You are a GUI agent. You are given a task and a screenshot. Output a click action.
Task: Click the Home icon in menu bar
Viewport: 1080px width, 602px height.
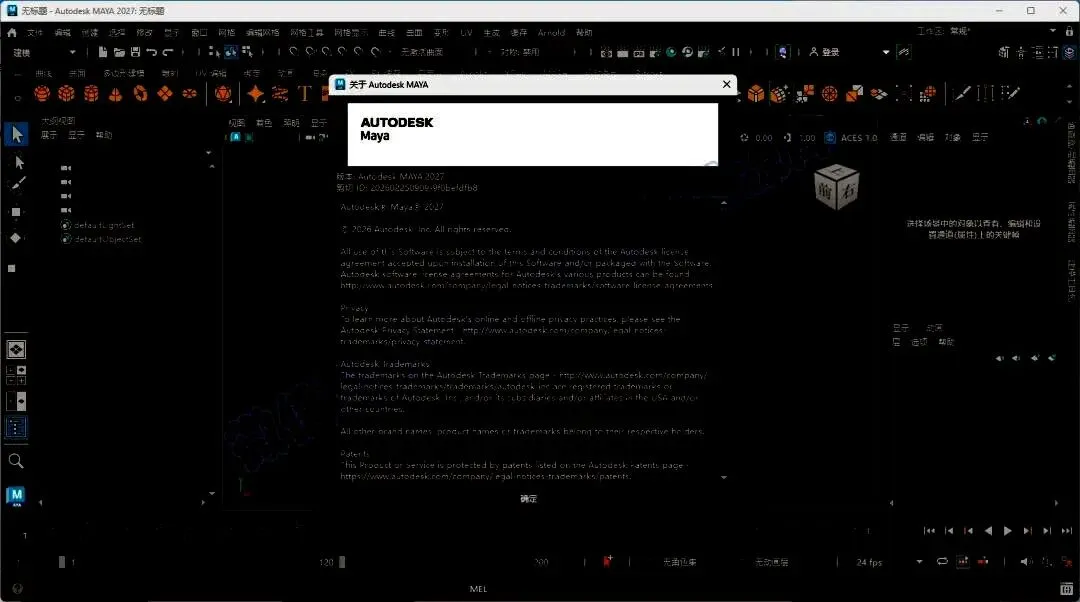click(x=12, y=32)
